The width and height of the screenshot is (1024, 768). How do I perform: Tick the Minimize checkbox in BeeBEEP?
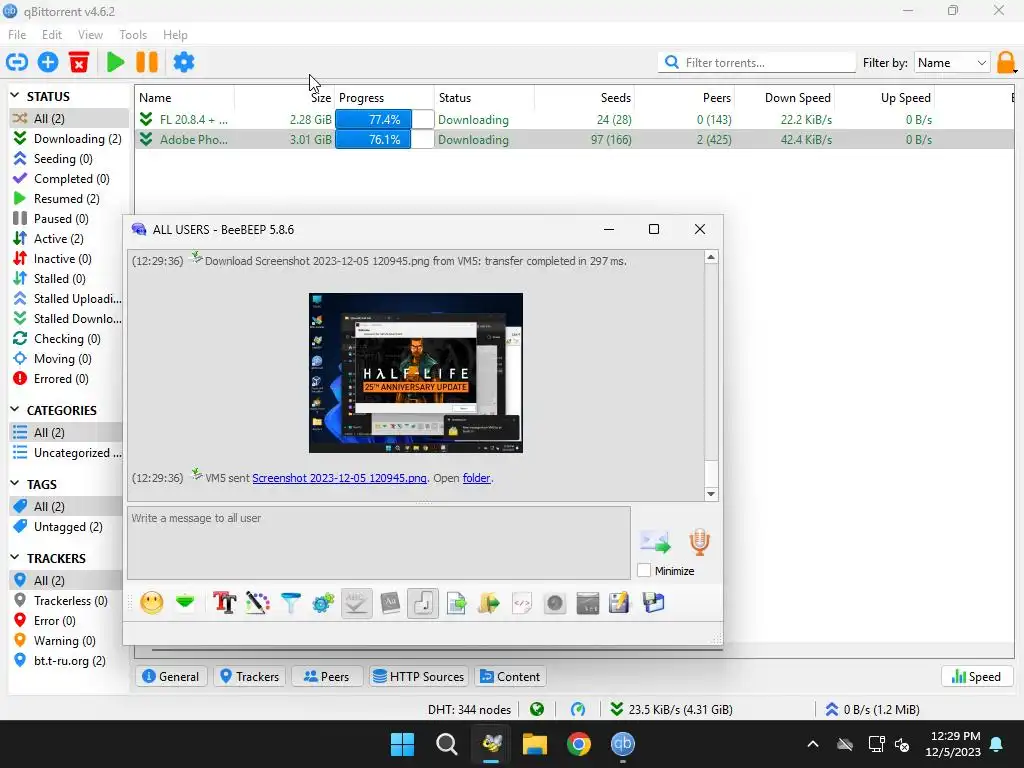coord(644,570)
